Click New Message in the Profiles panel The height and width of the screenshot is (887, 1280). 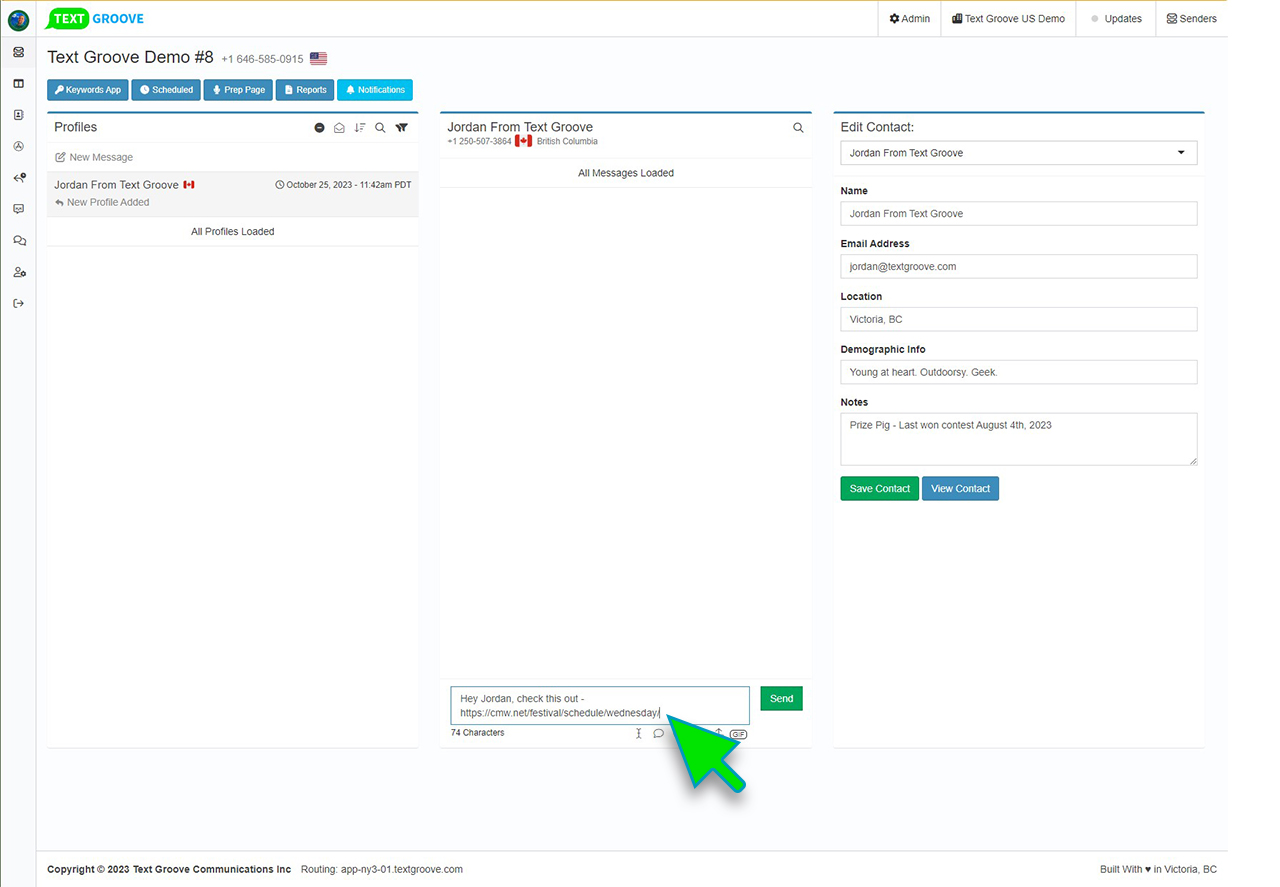pos(94,157)
